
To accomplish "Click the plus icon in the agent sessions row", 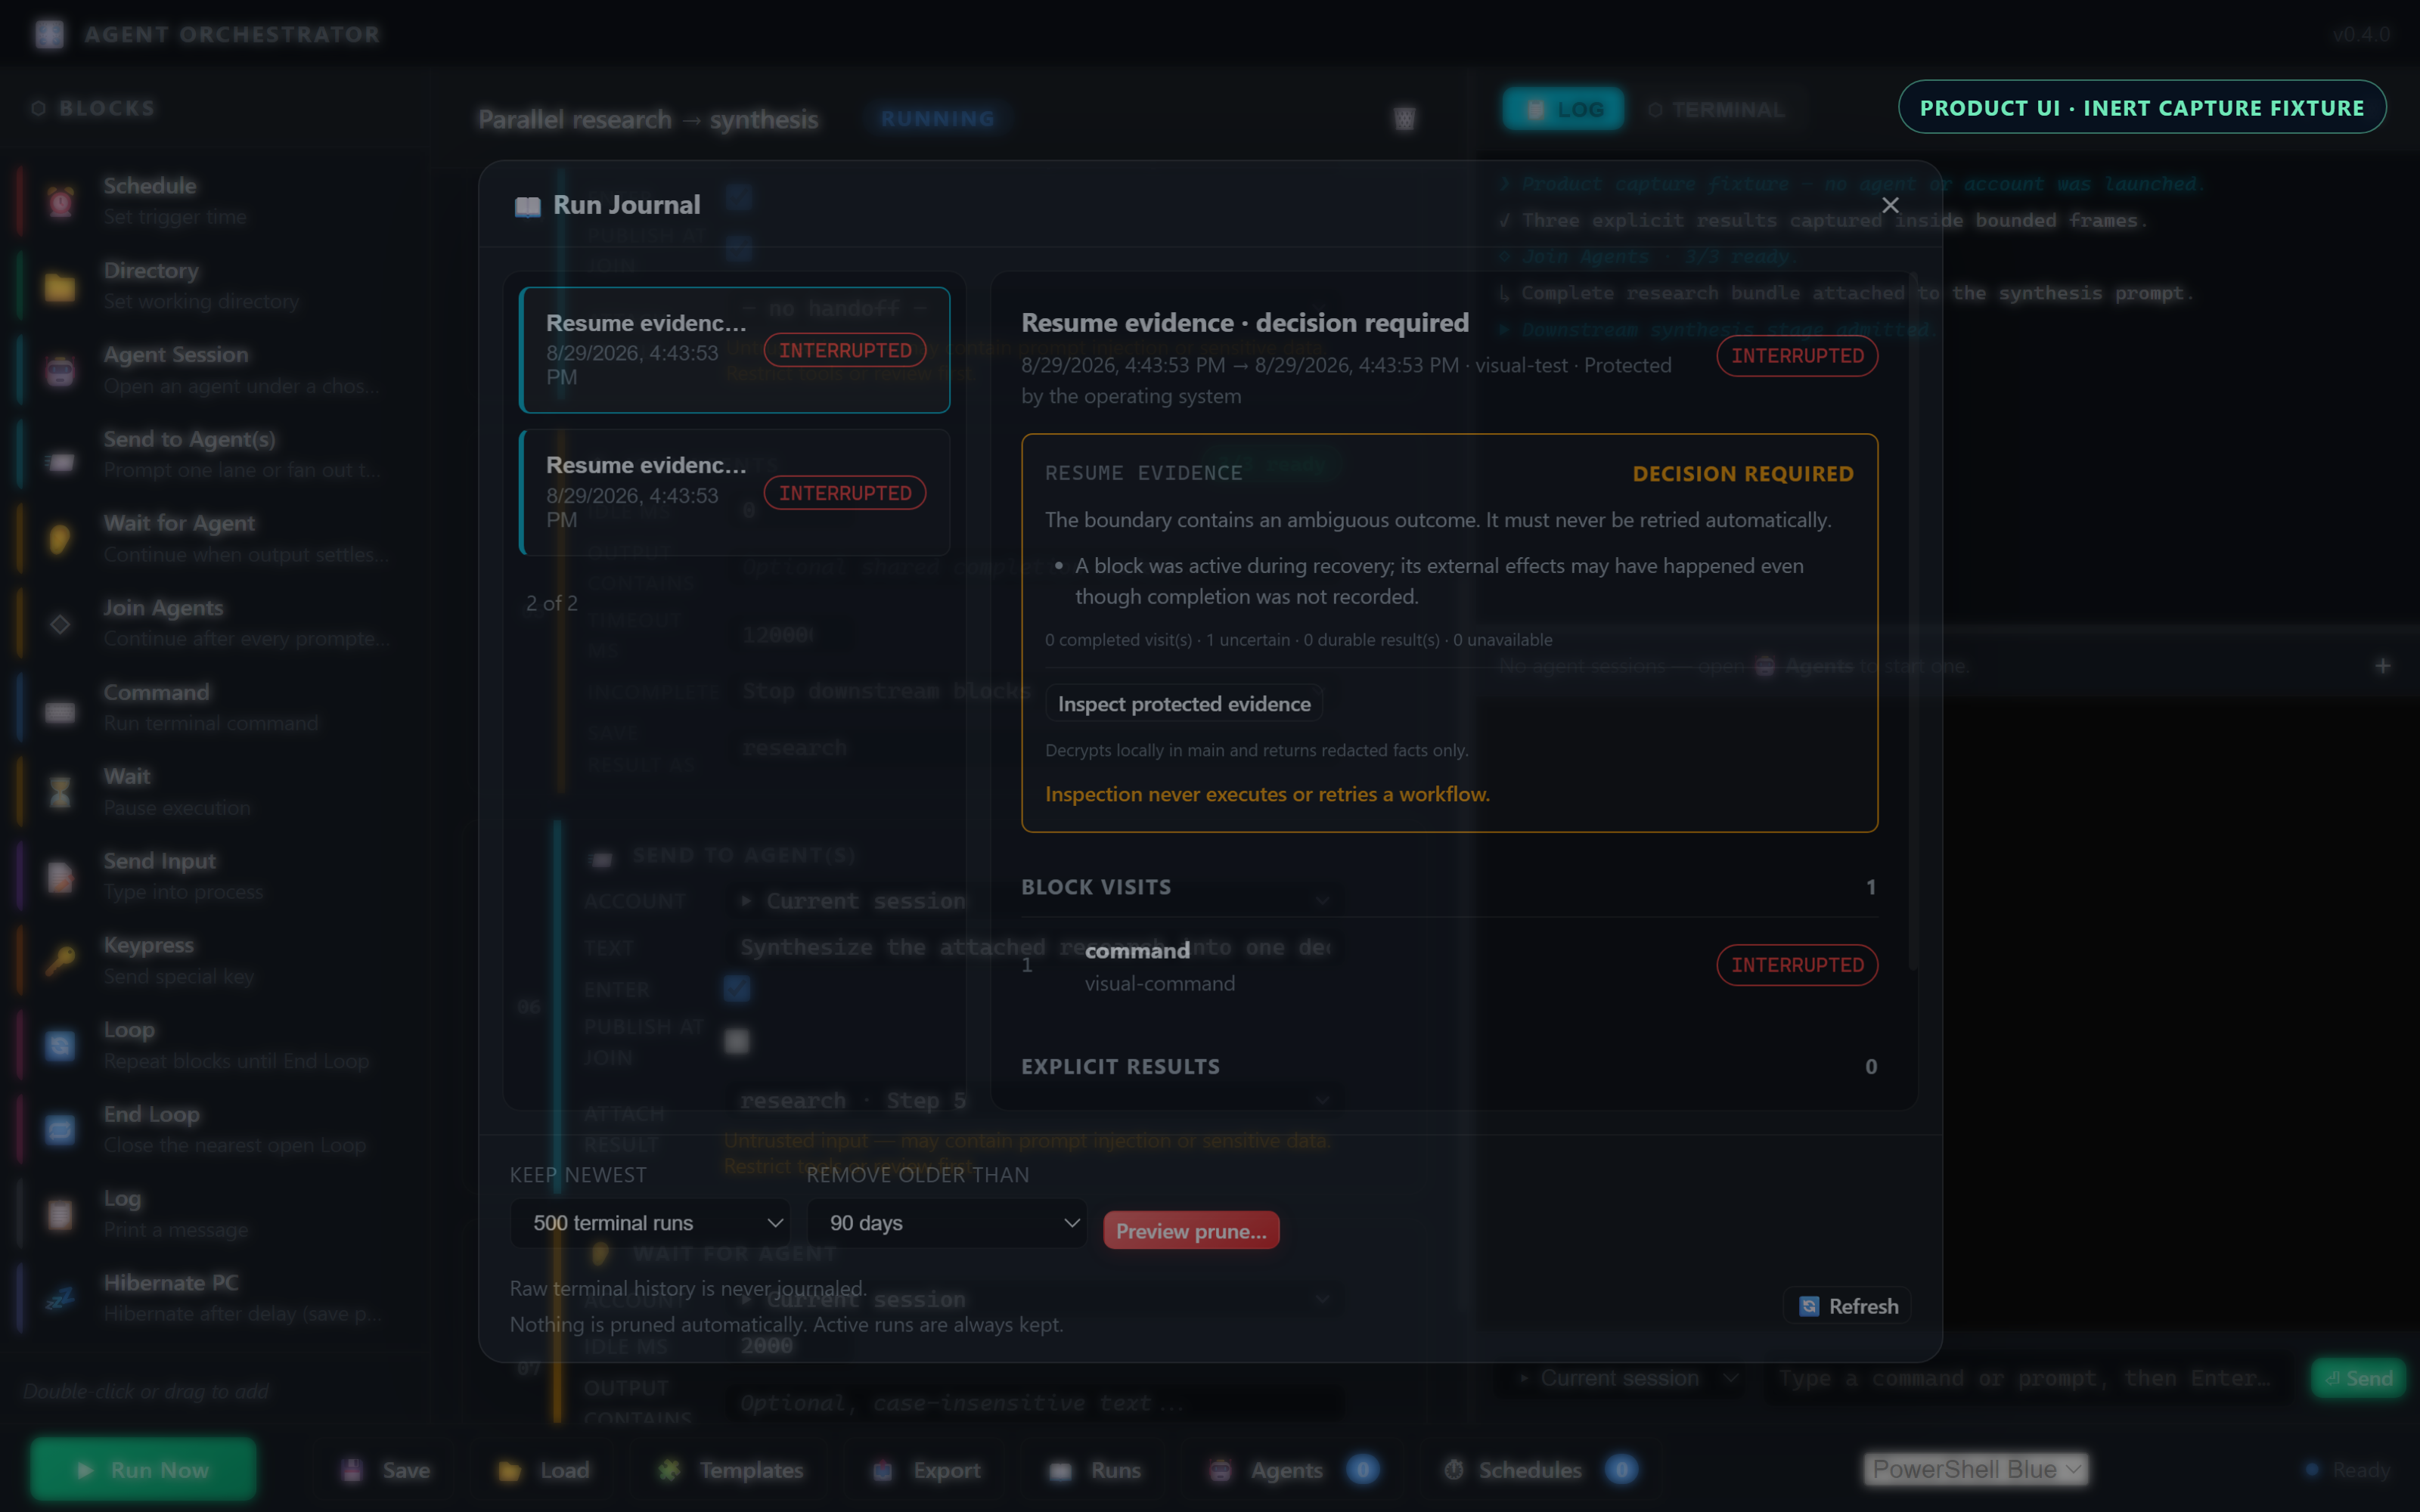I will 2383,666.
